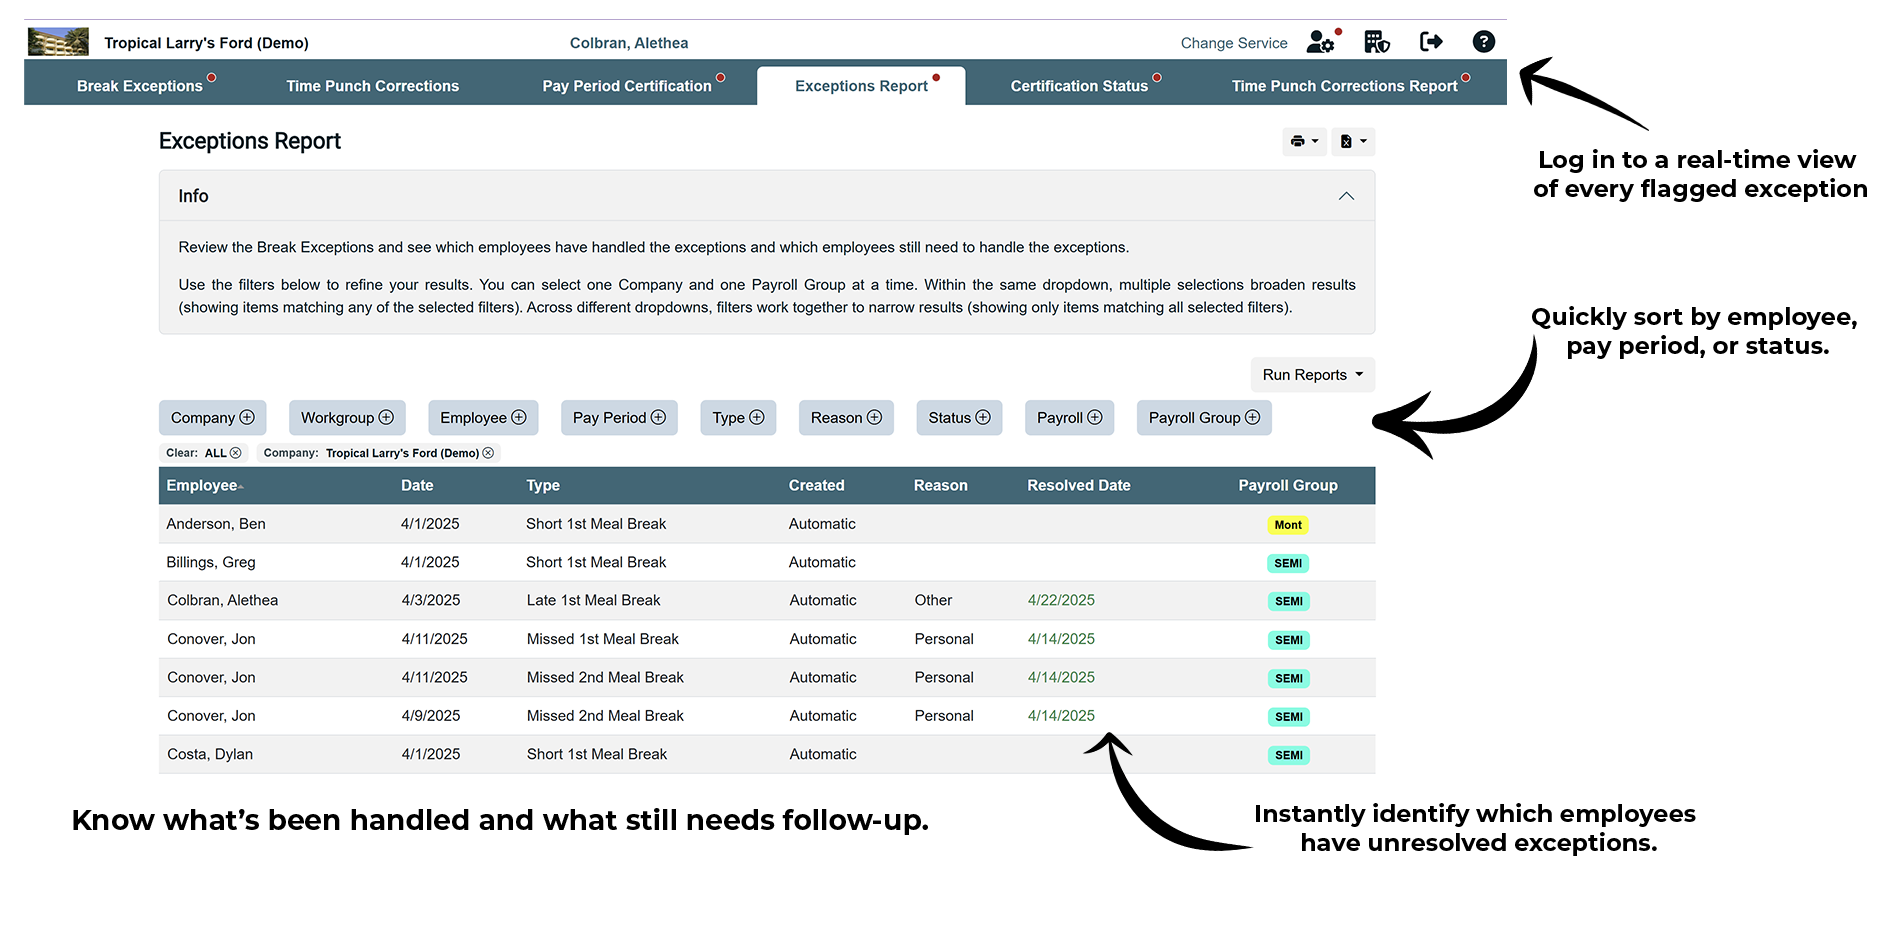Switch to Certification Status tab
The height and width of the screenshot is (952, 1886).
coord(1078,86)
